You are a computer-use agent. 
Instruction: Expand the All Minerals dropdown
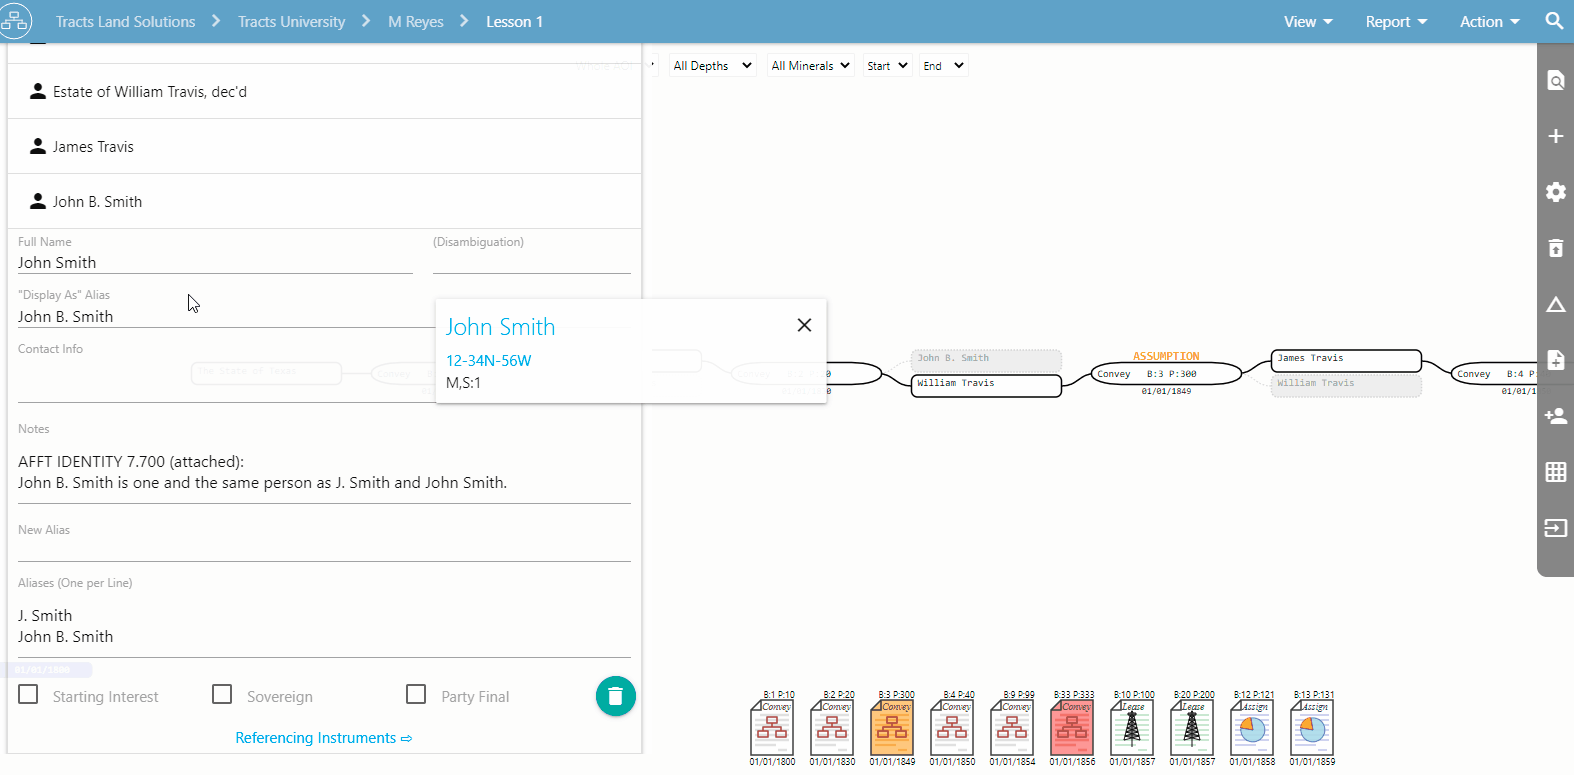pyautogui.click(x=810, y=66)
